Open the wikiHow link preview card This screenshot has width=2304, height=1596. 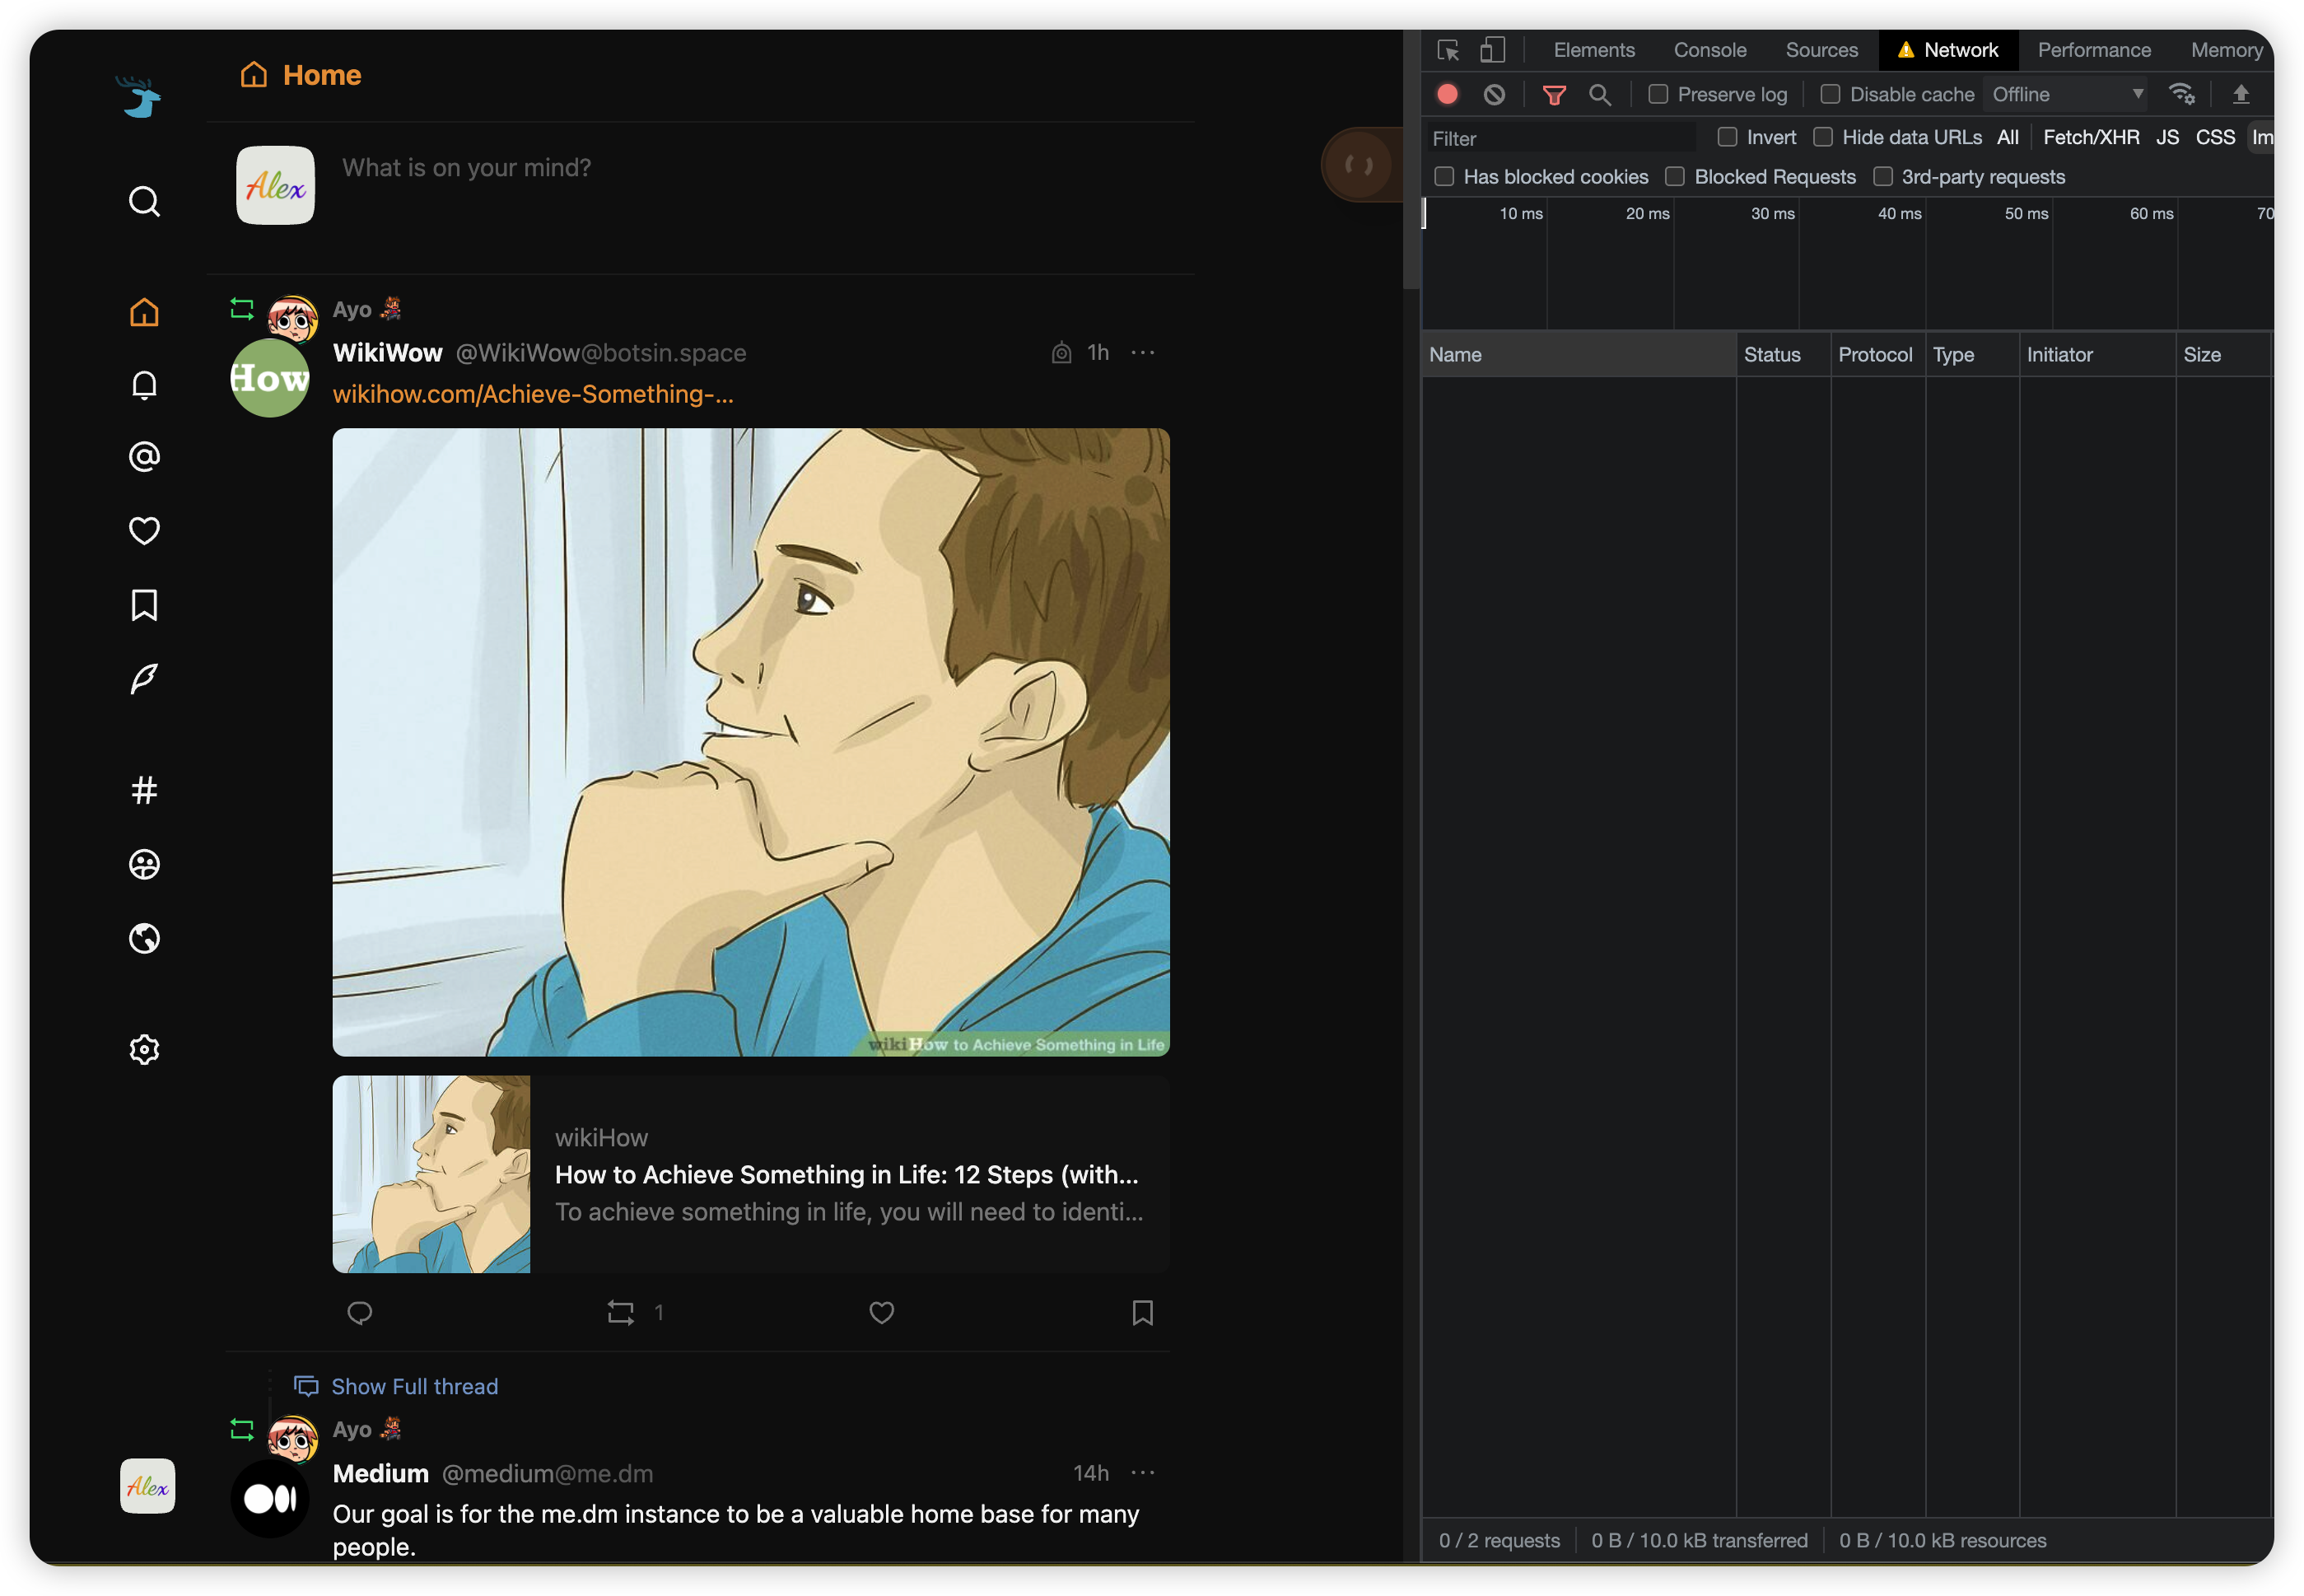(751, 1174)
